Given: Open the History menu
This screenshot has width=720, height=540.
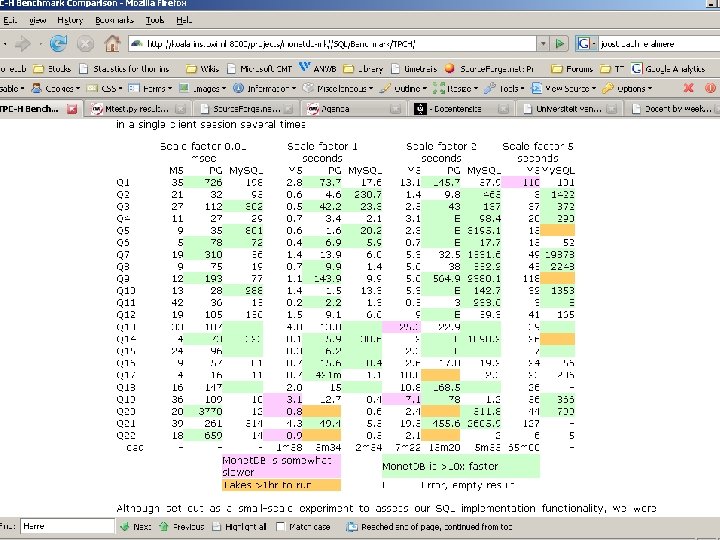Looking at the screenshot, I should coord(70,20).
